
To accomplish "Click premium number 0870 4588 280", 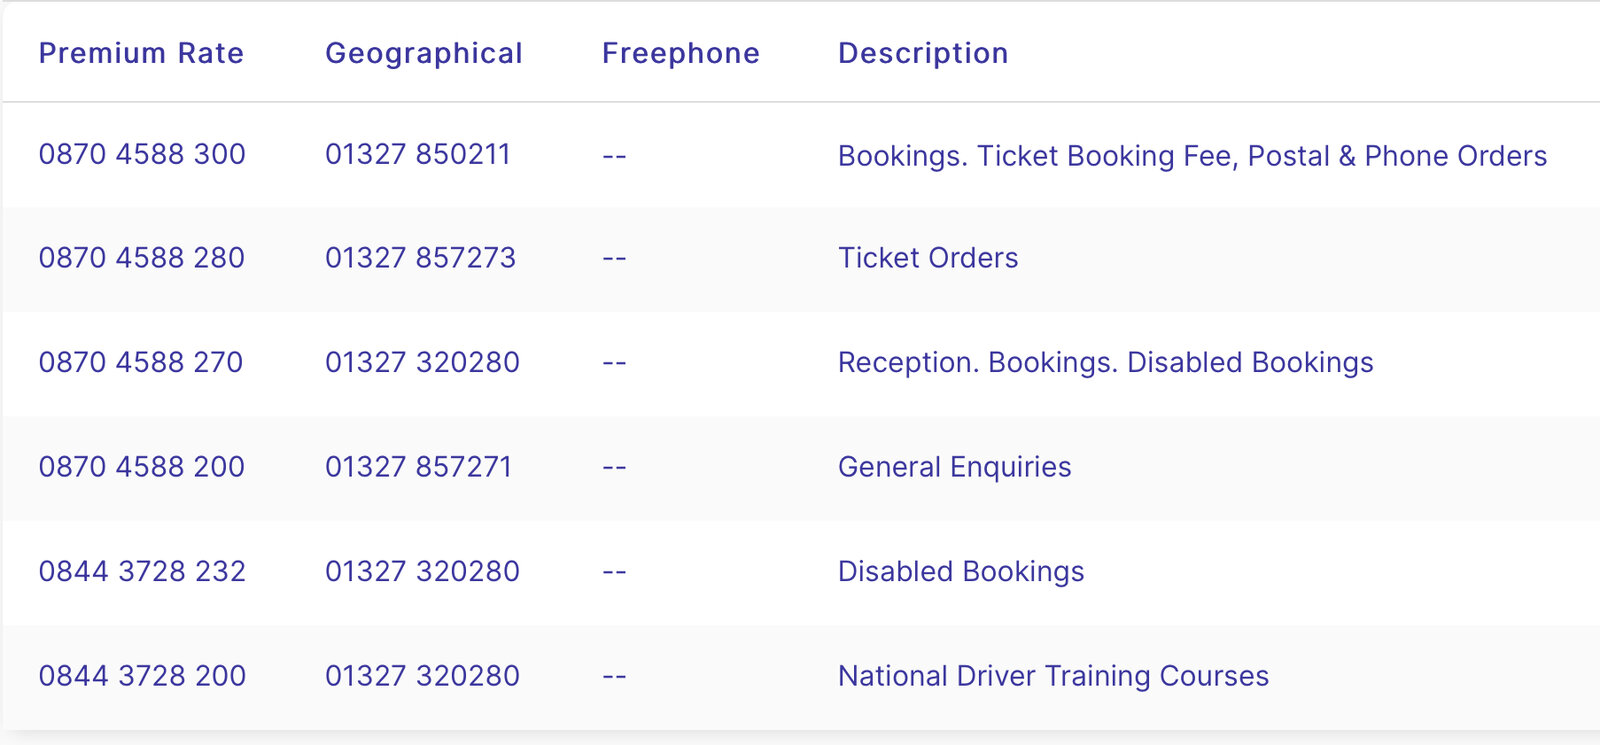I will 142,258.
